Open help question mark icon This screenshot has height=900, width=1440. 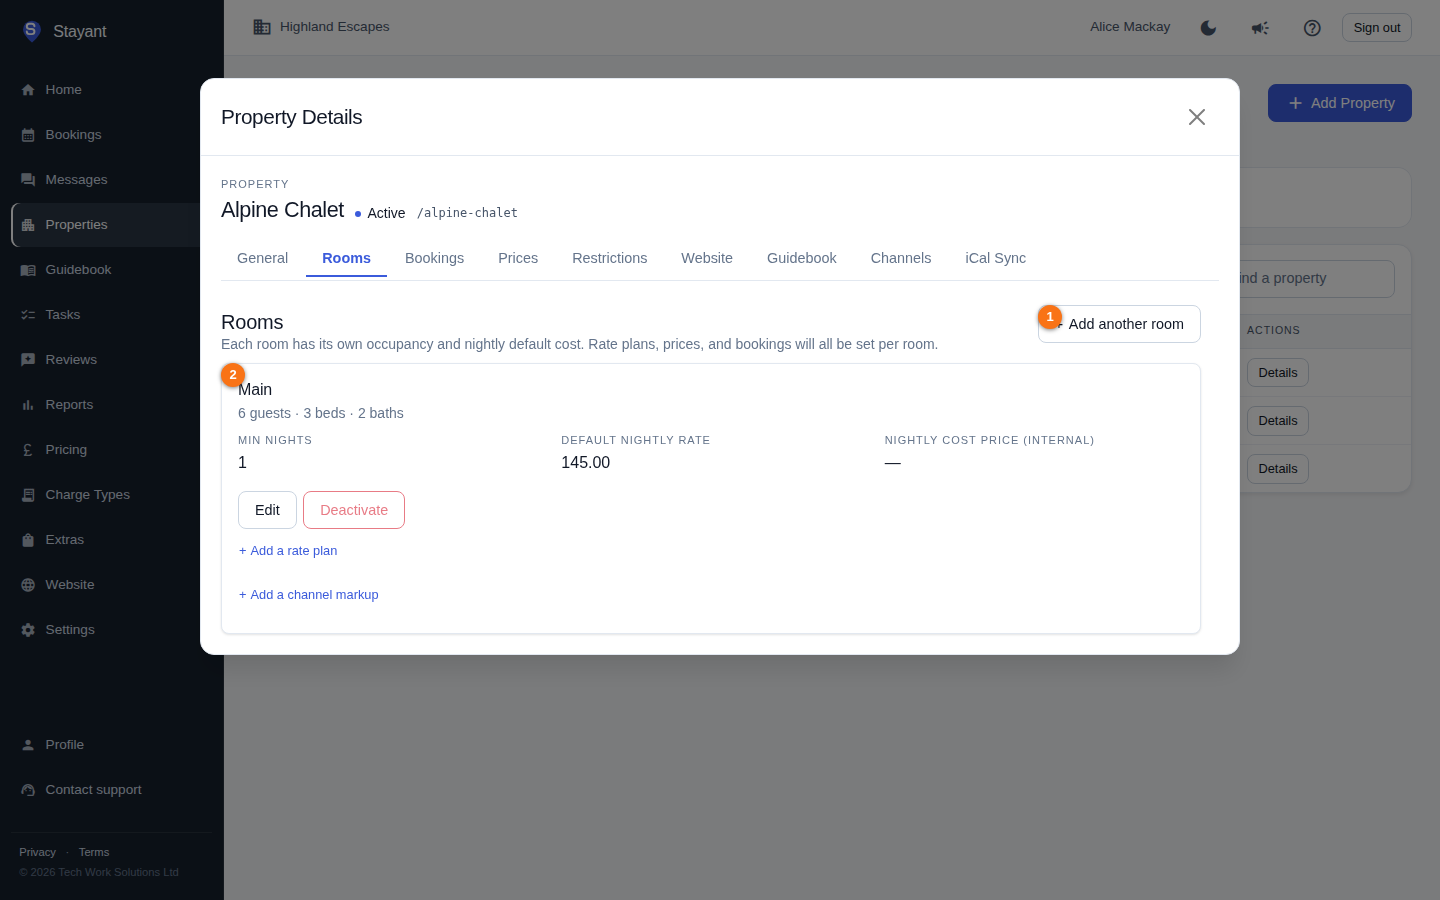tap(1312, 28)
